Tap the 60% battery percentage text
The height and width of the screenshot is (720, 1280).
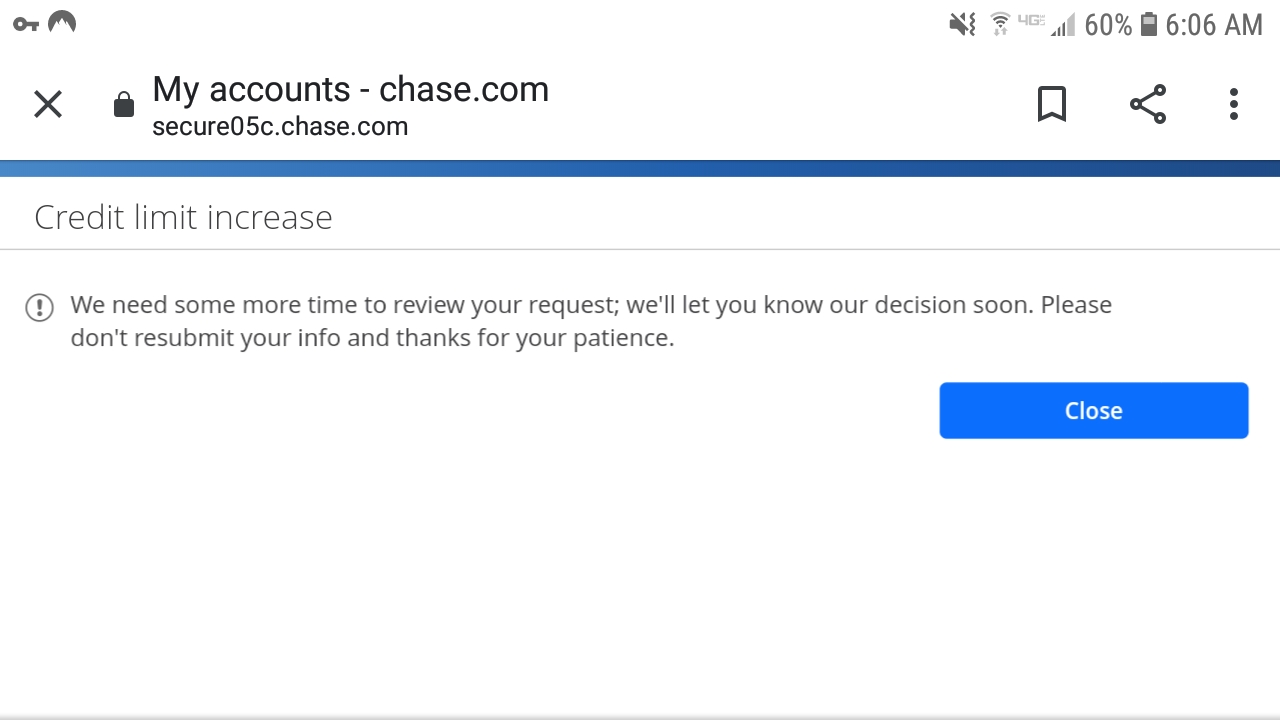pos(1108,25)
